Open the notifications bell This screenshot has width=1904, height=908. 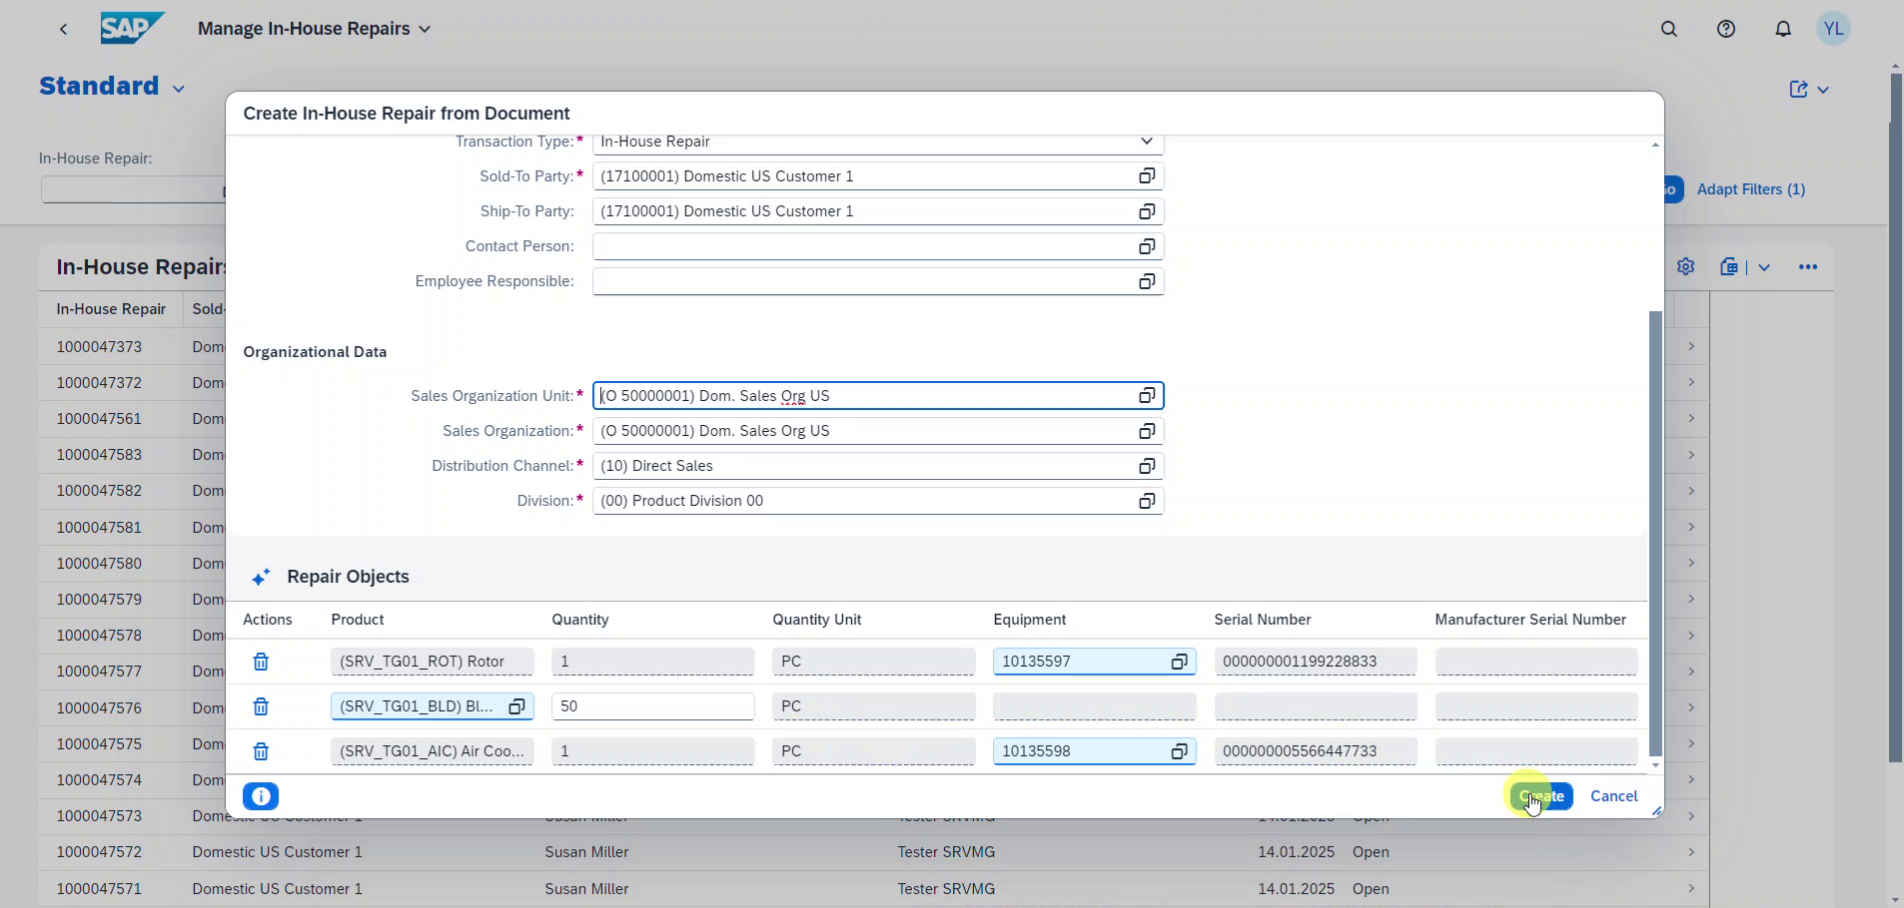pos(1783,29)
